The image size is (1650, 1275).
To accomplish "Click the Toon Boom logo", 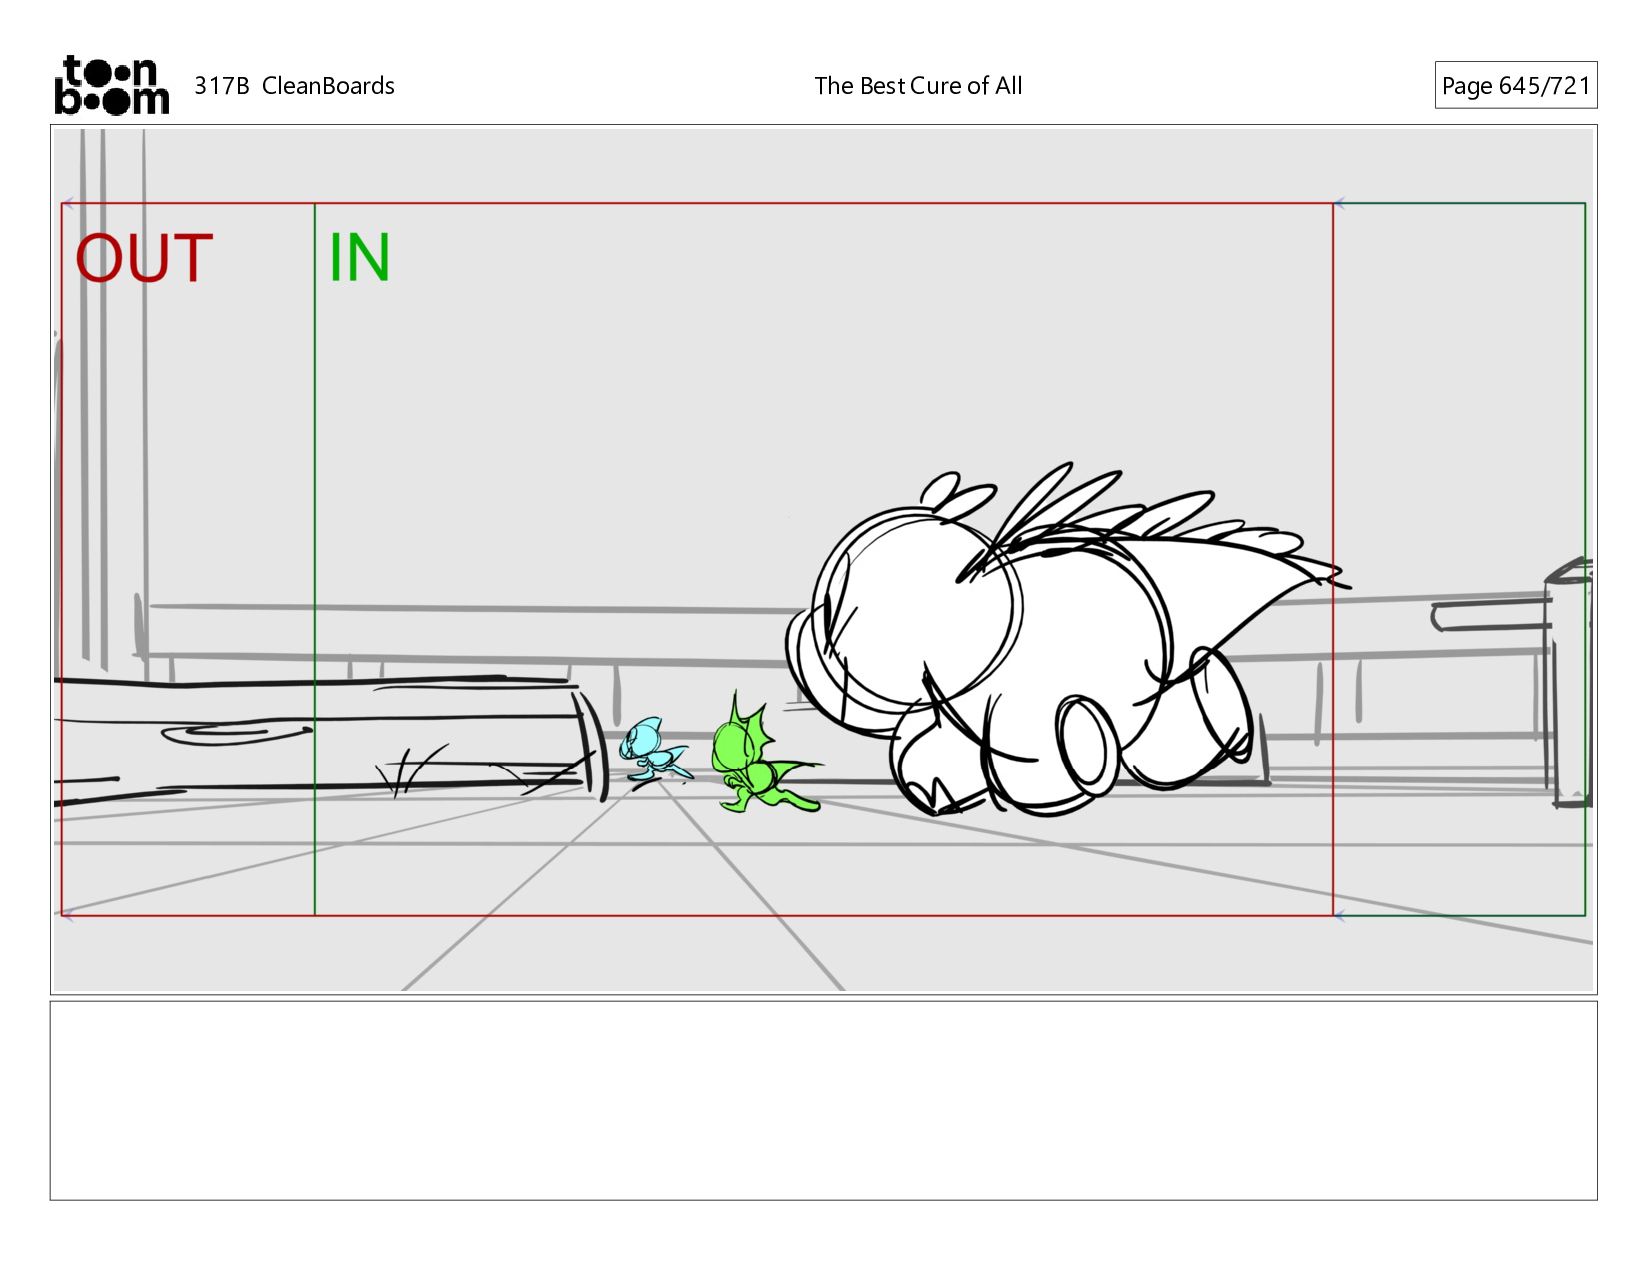I will (111, 85).
